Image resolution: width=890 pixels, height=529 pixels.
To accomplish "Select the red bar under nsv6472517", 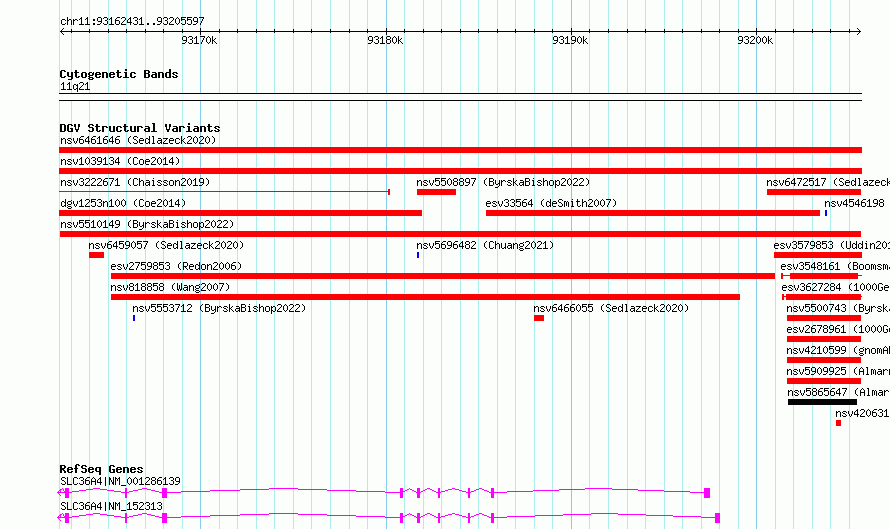I will click(814, 192).
